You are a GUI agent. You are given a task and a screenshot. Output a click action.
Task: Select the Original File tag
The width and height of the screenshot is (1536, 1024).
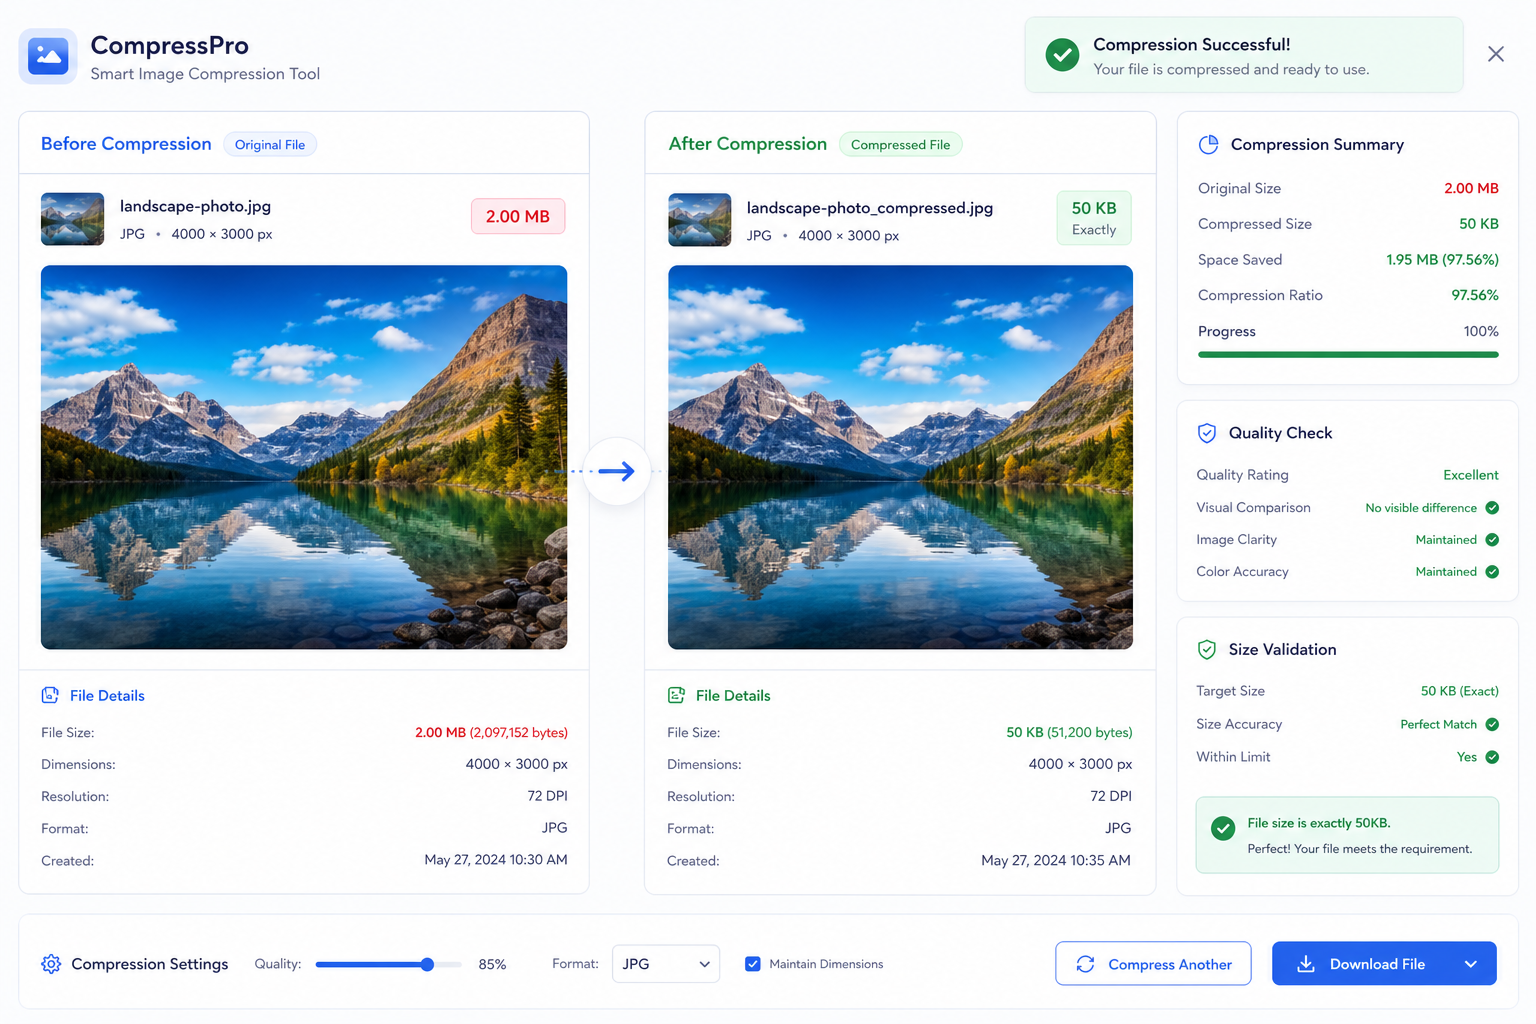click(270, 145)
